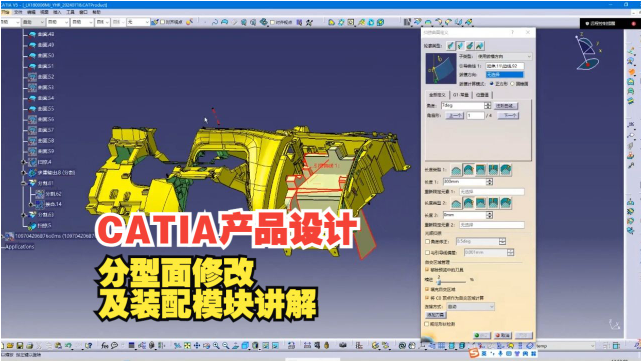Expand the 多重输出.8 (分割) tree node
This screenshot has width=643, height=364.
[24, 173]
